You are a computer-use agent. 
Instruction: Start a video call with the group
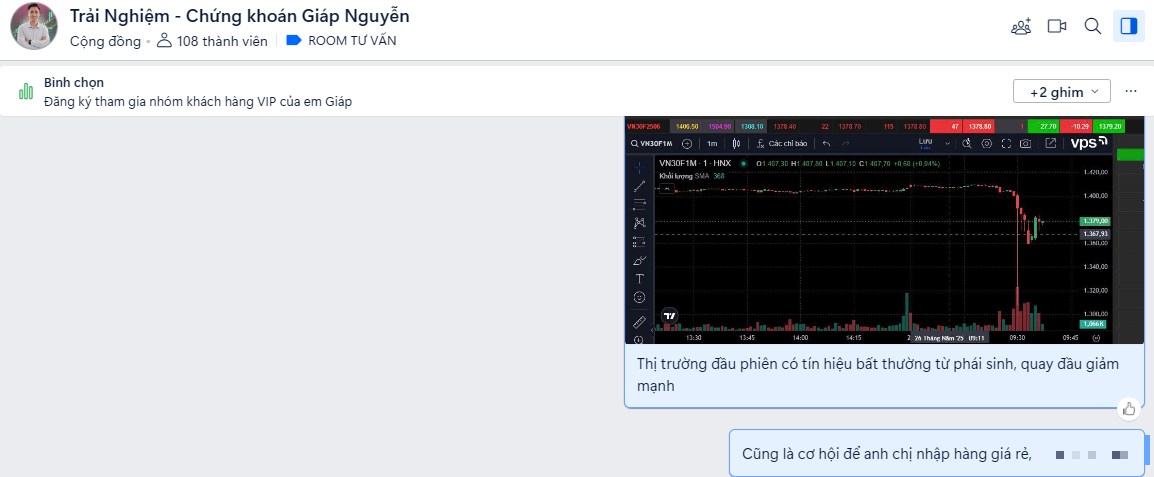1057,26
